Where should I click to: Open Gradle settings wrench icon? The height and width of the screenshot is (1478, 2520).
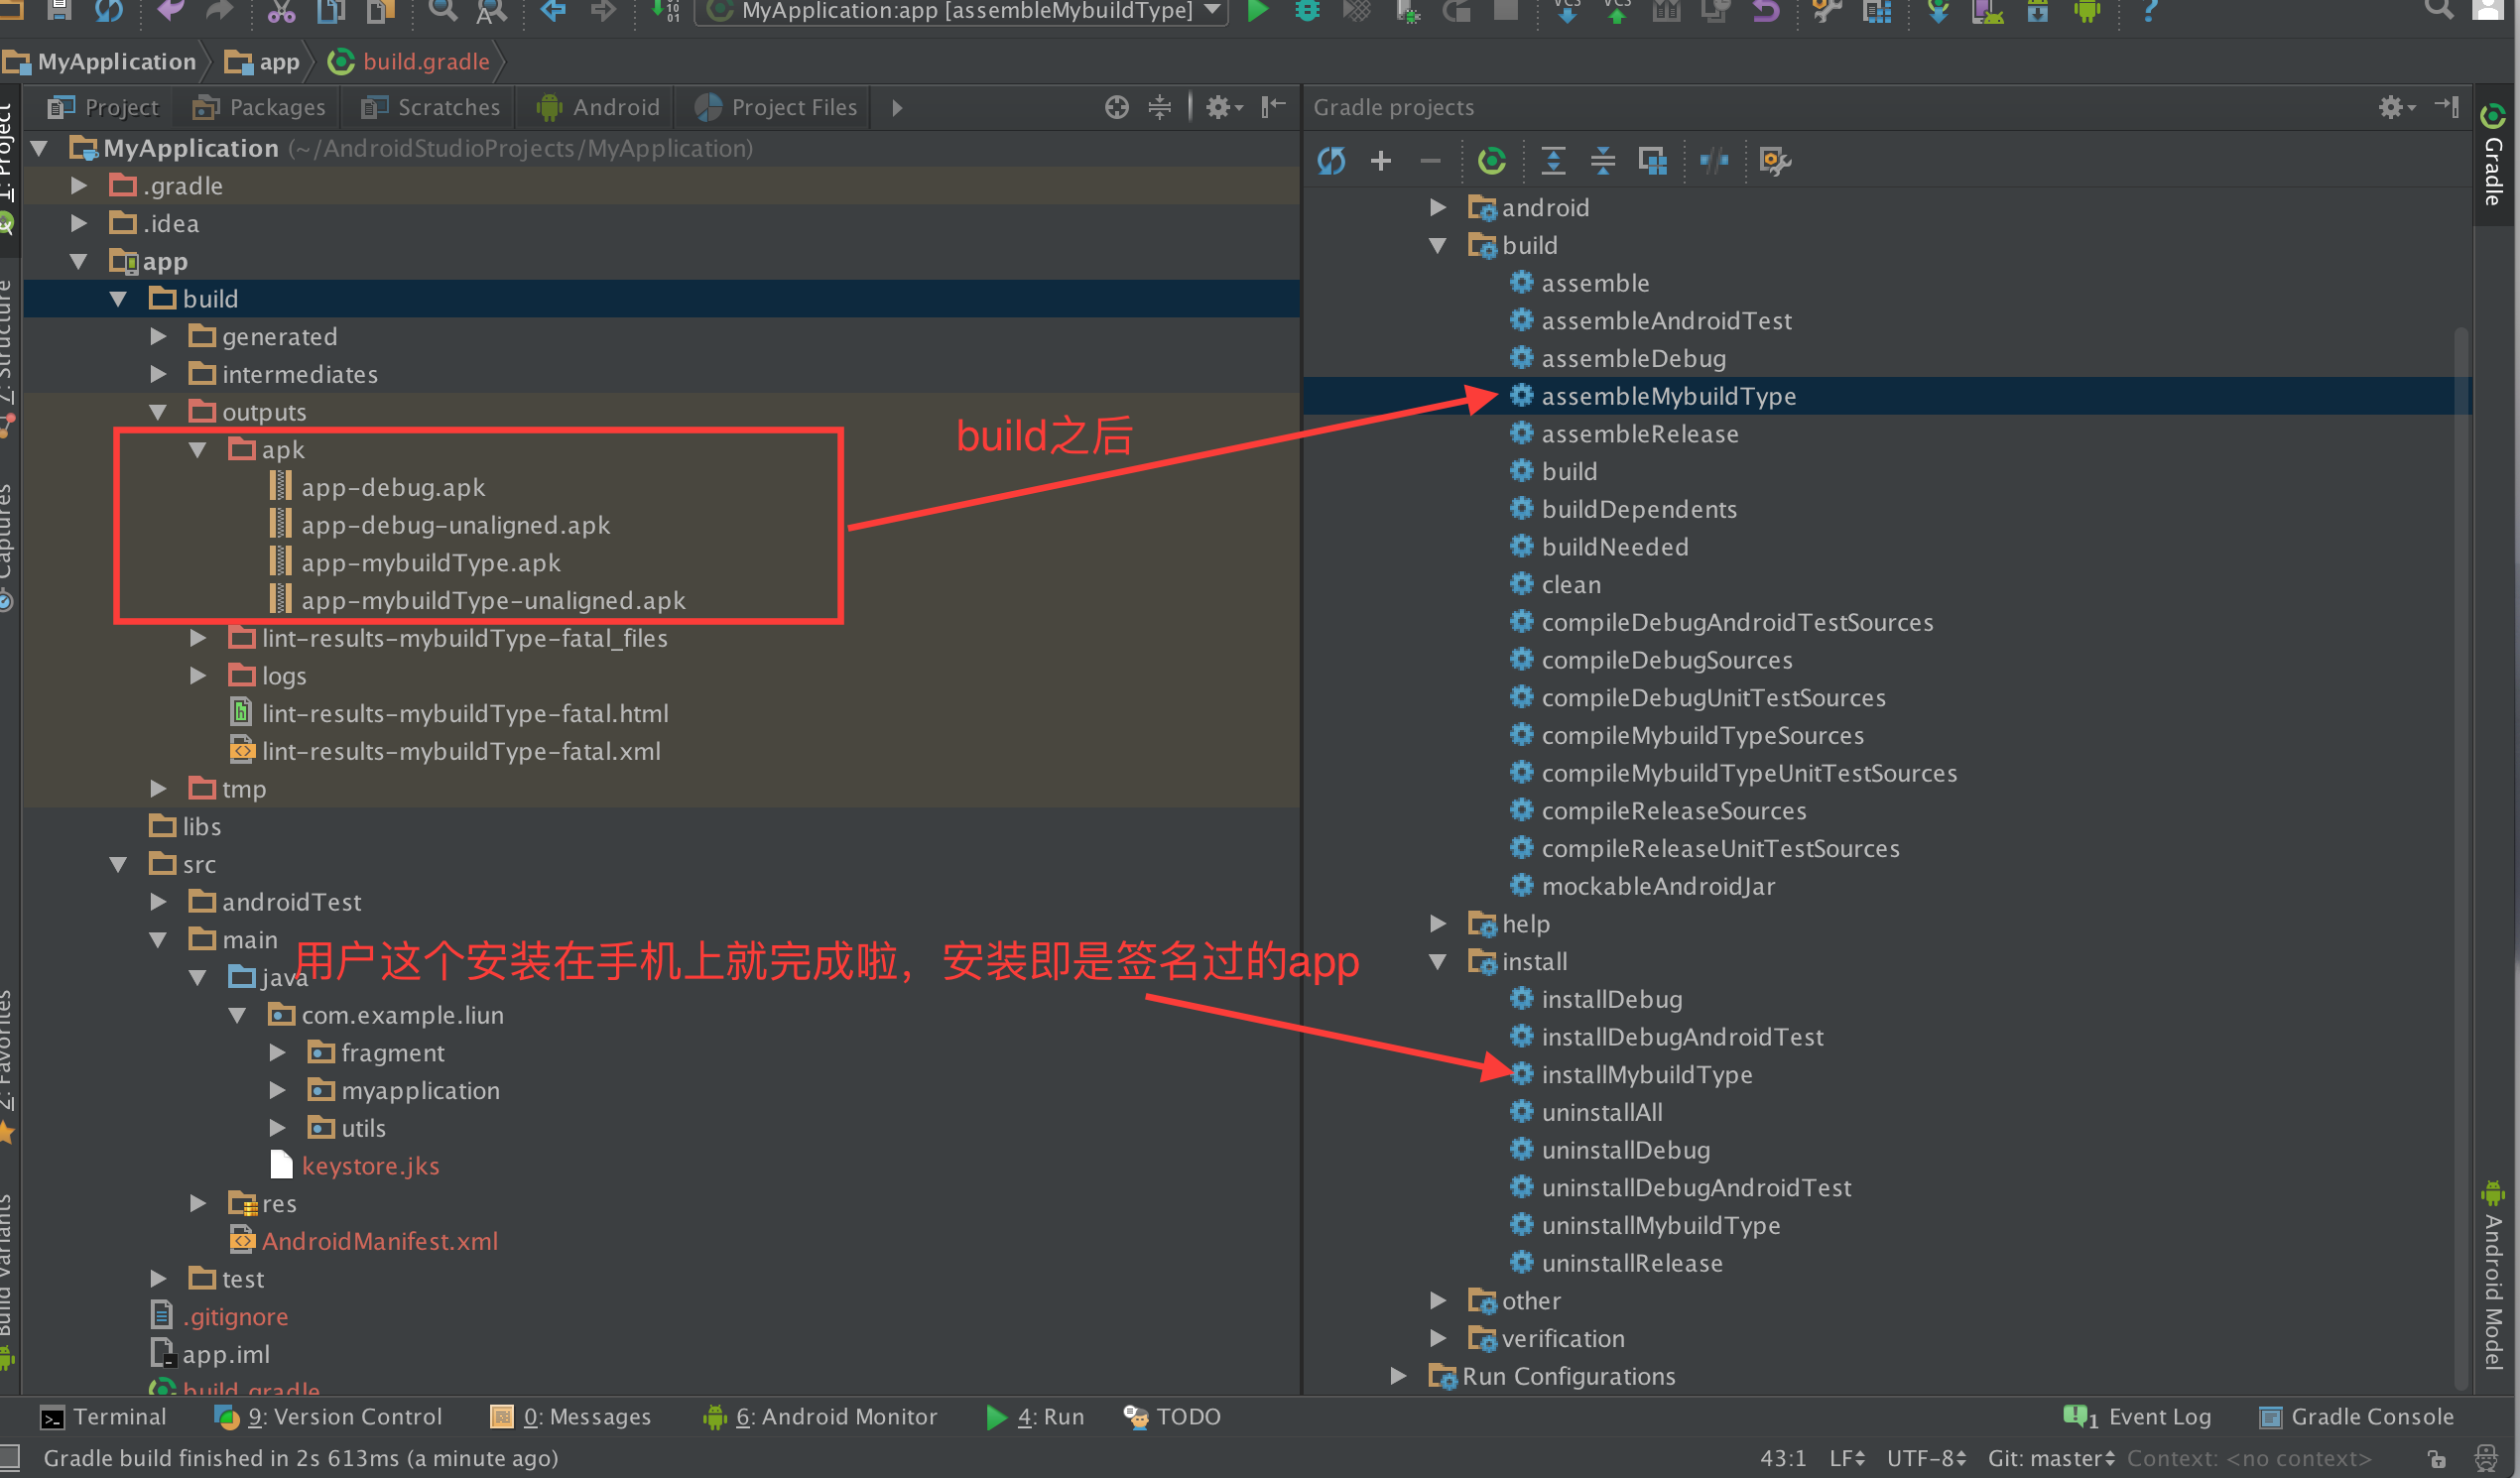(1774, 160)
